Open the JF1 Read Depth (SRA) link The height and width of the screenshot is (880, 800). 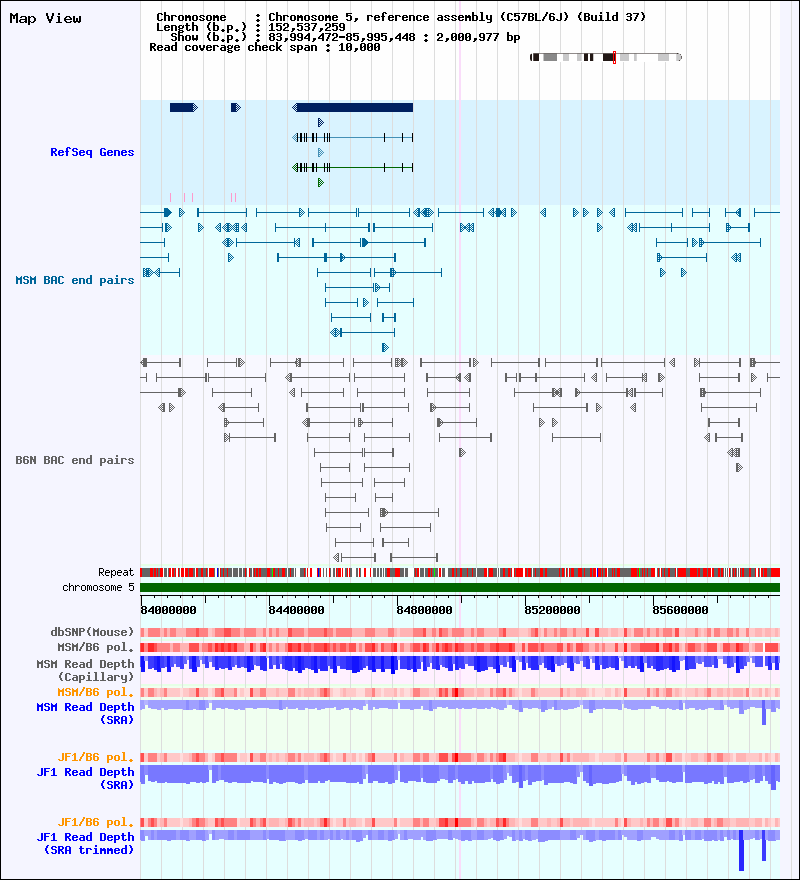point(85,778)
